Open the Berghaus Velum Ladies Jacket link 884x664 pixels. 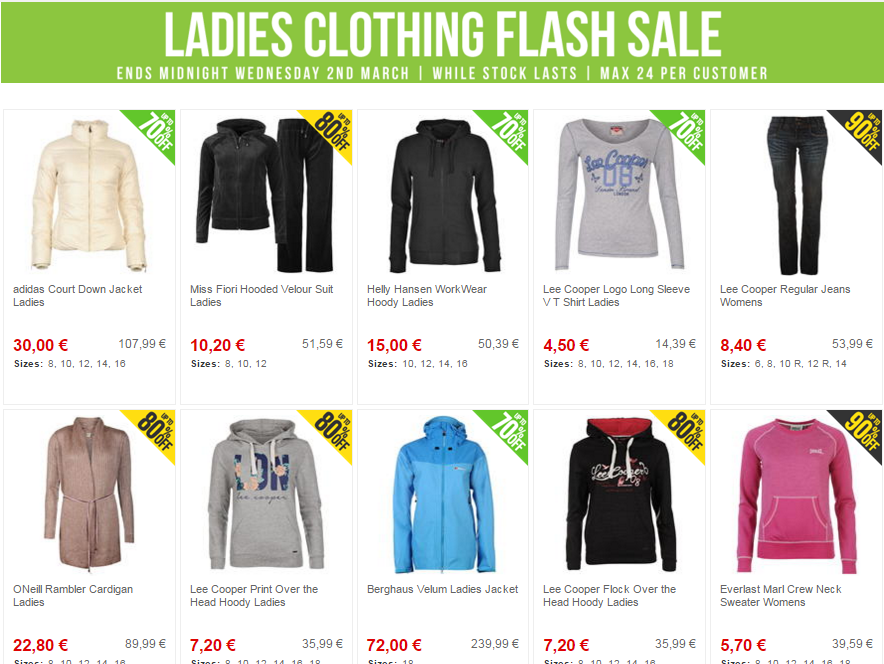(x=443, y=589)
